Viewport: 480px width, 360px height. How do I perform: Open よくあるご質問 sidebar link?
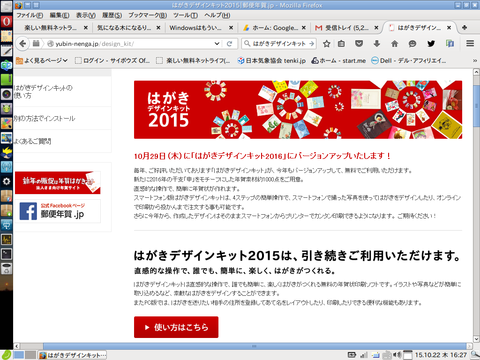(x=32, y=141)
